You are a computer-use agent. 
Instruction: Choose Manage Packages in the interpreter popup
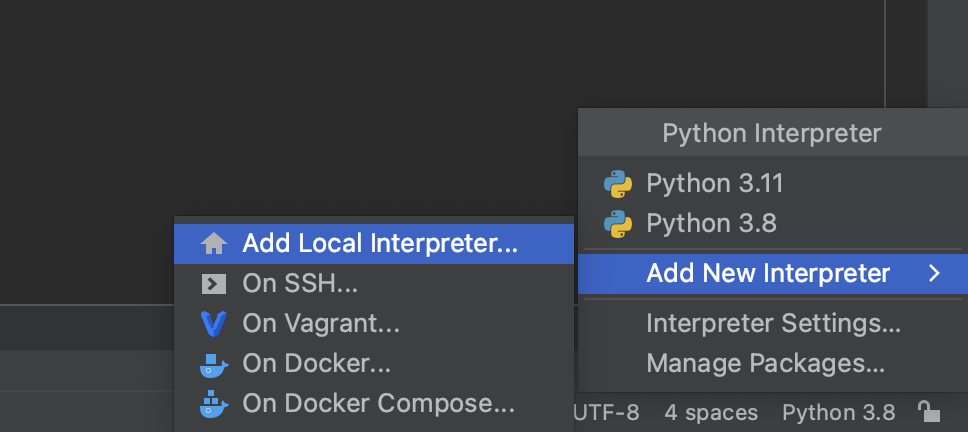click(x=765, y=363)
